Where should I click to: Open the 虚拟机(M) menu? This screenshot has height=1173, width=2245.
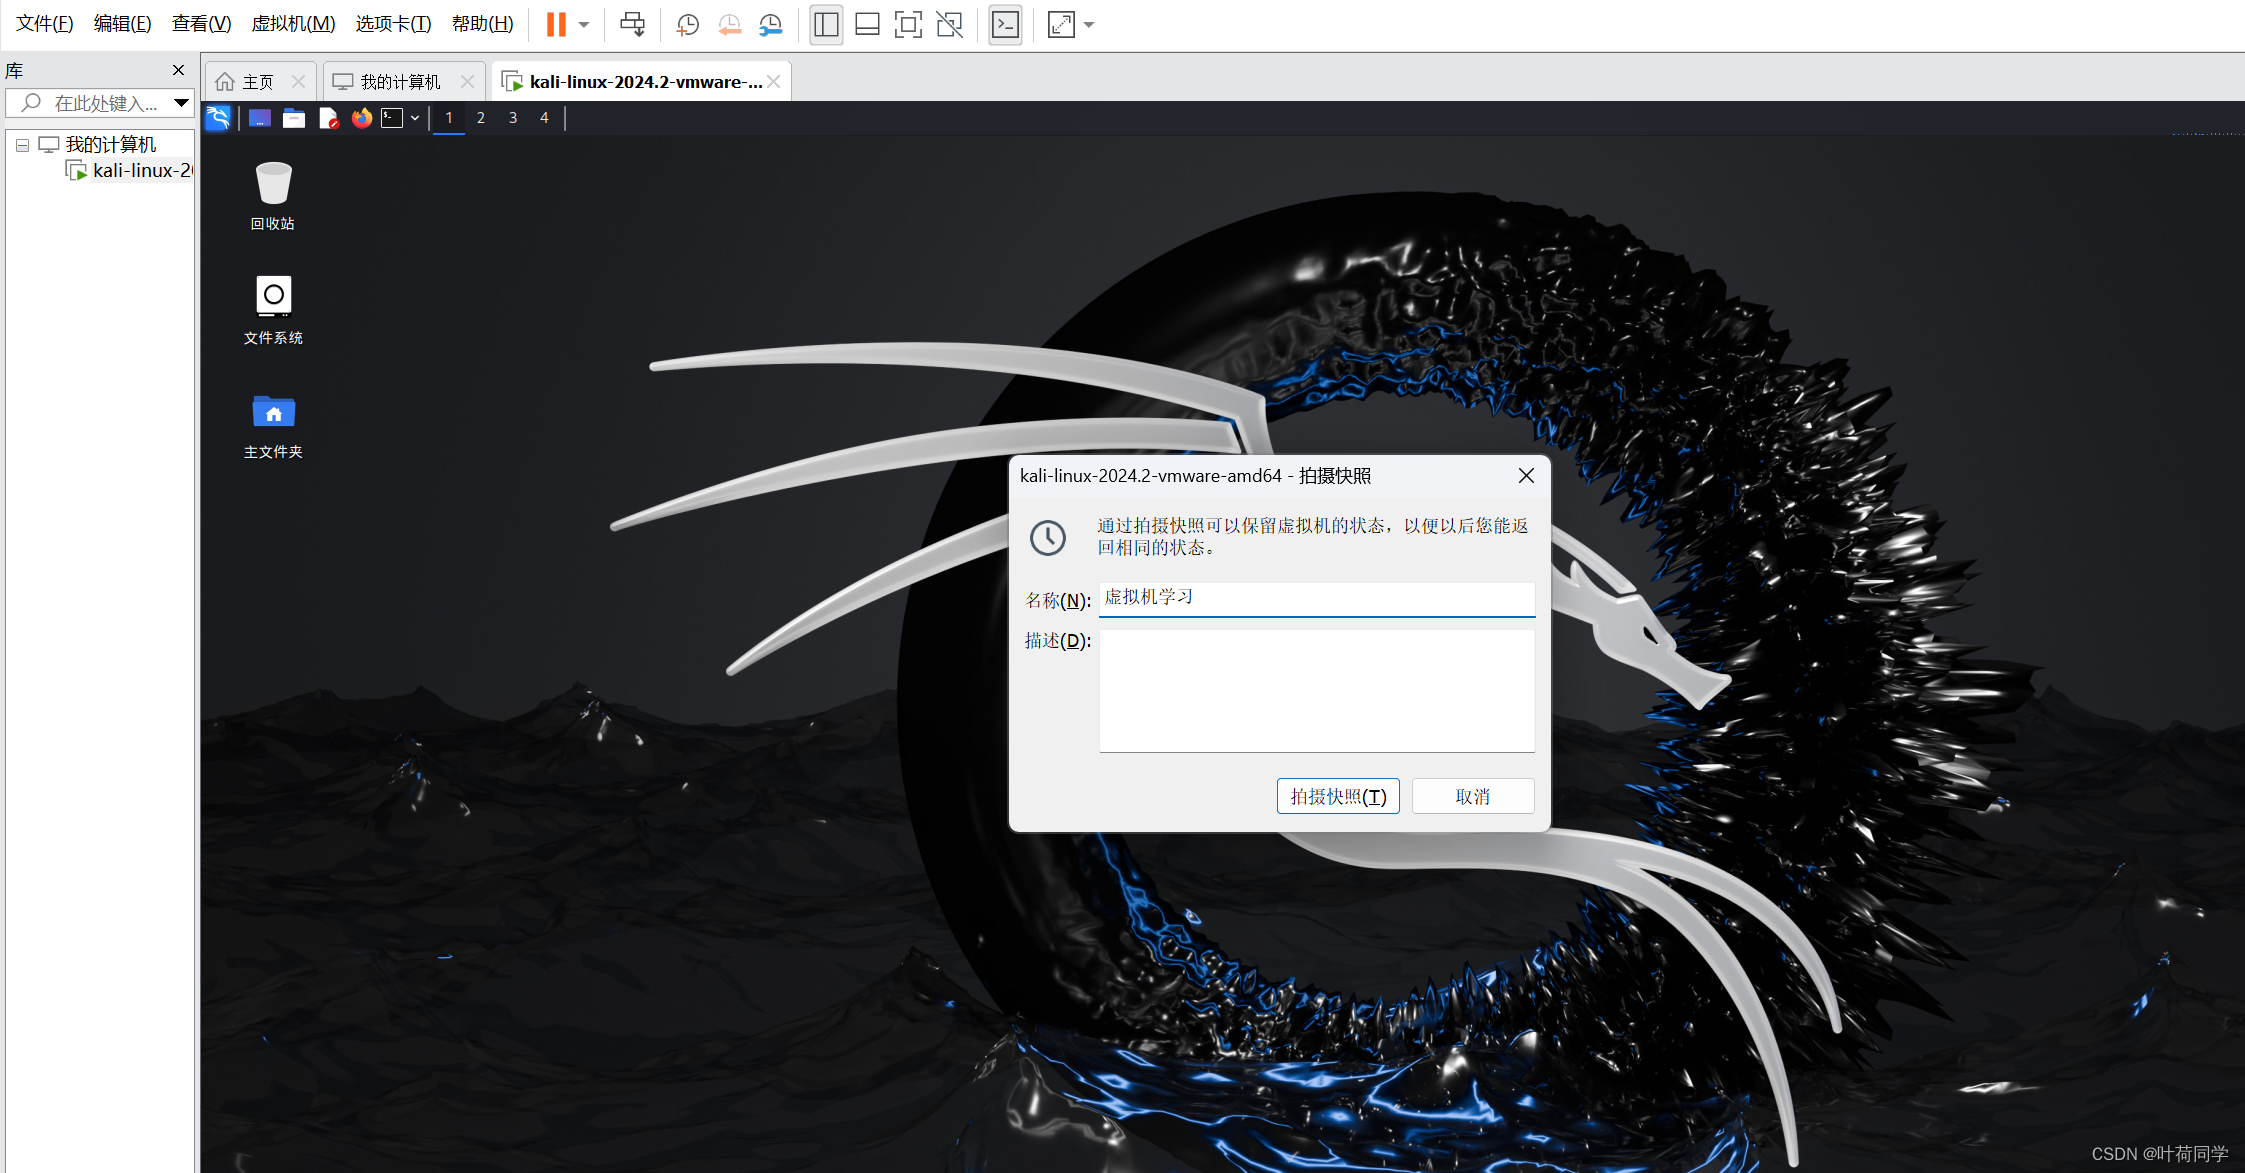coord(293,24)
